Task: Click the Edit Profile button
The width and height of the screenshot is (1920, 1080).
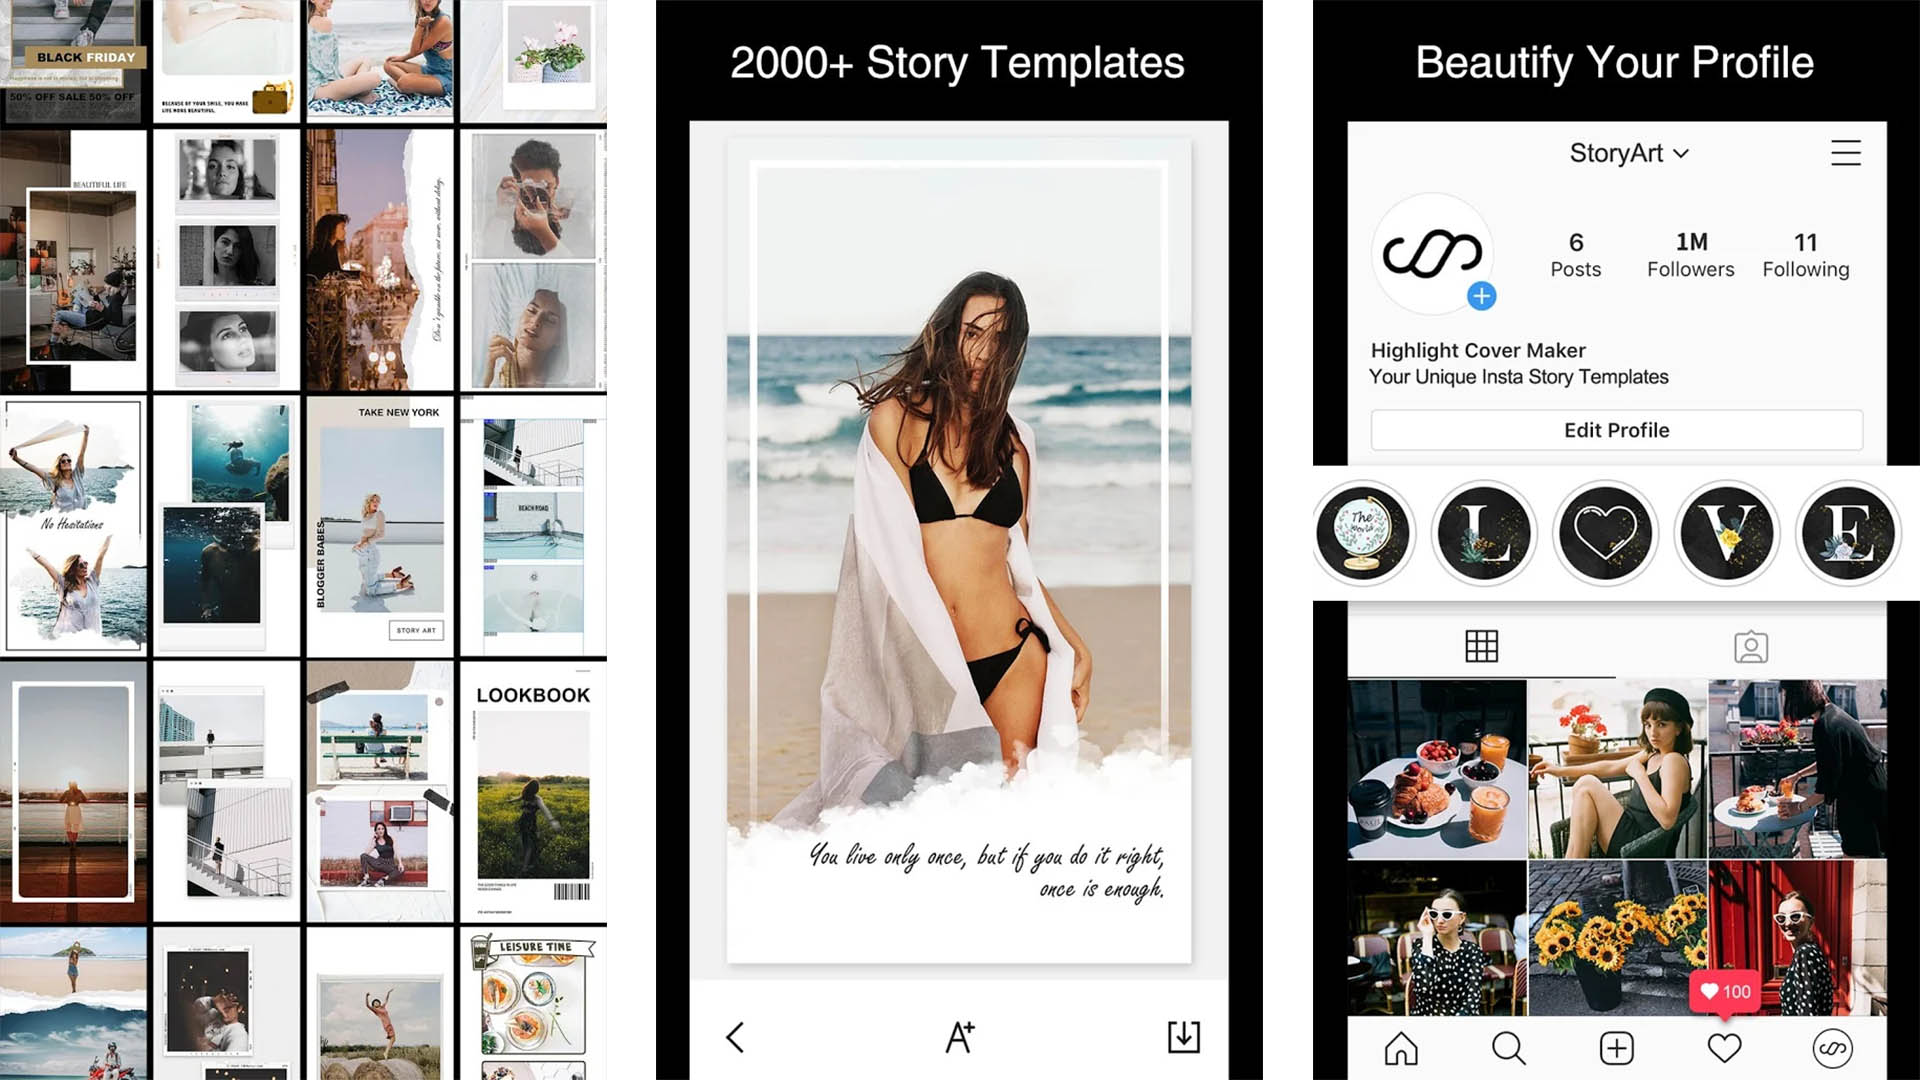Action: [1615, 430]
